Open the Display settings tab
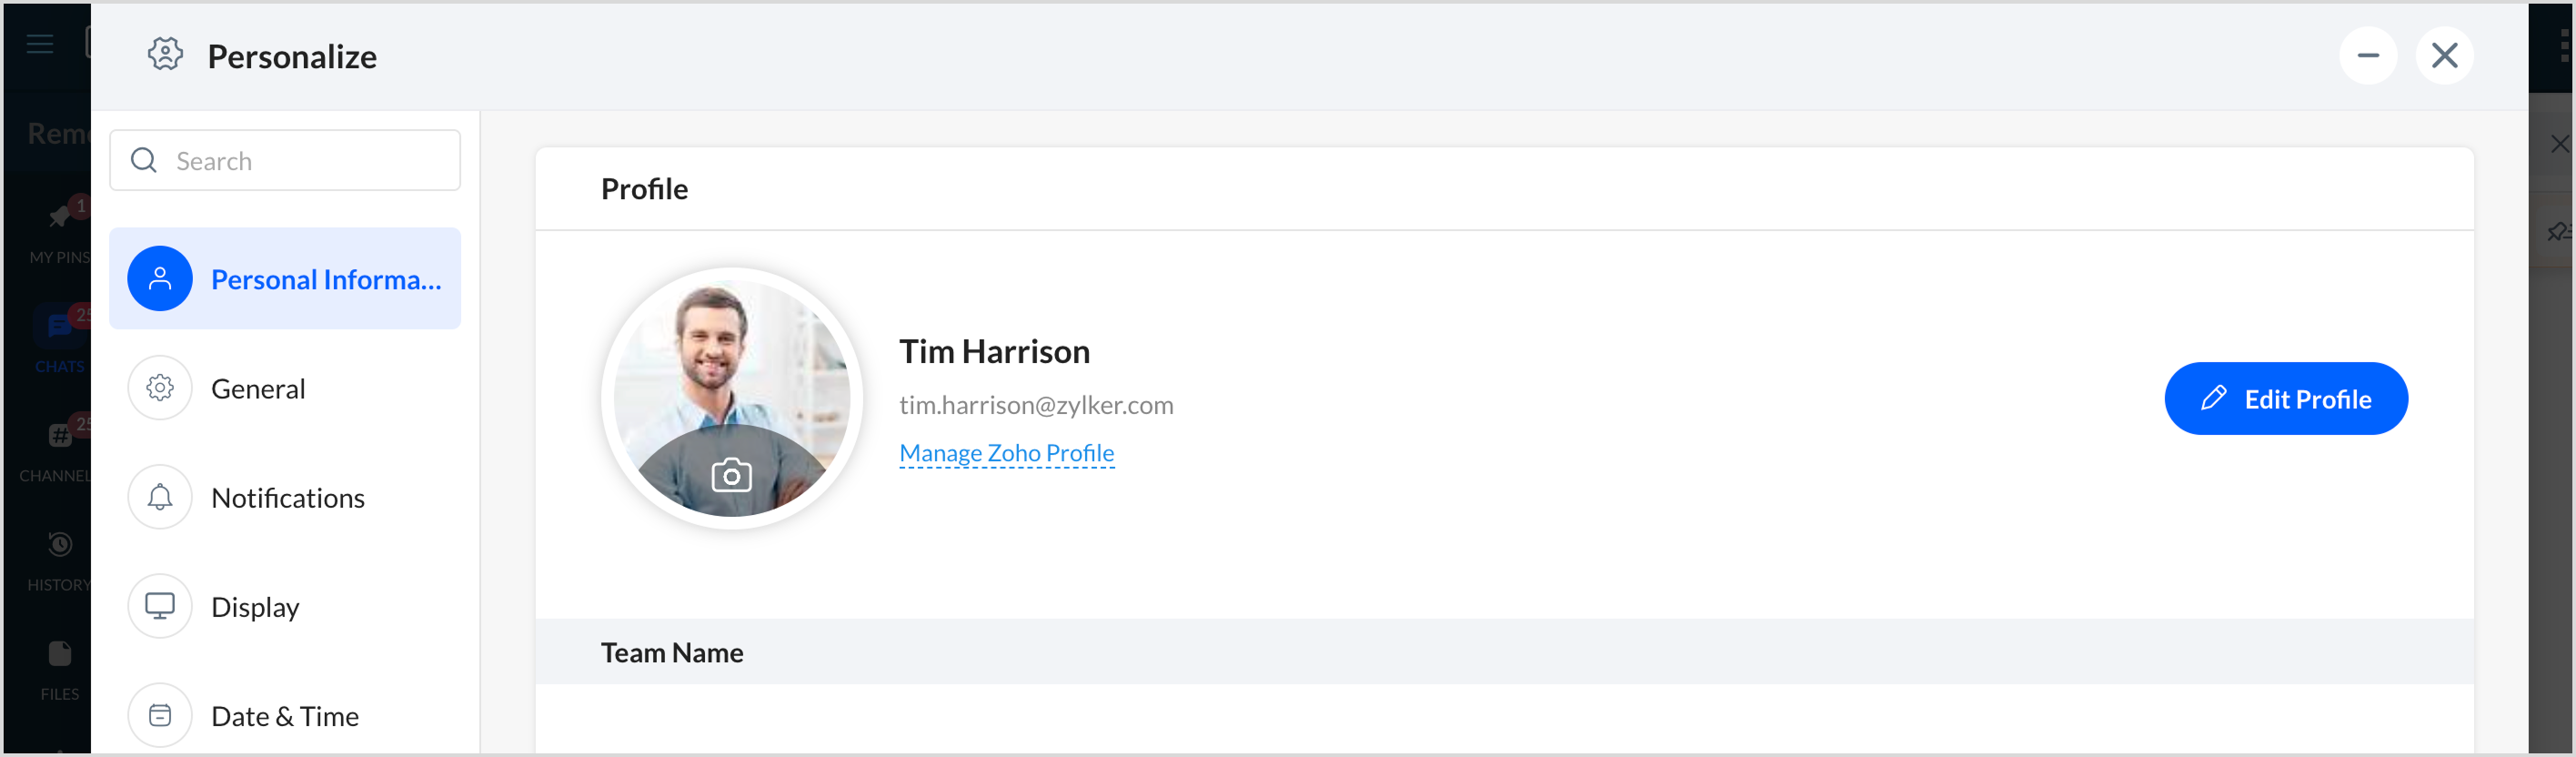This screenshot has height=757, width=2576. click(x=255, y=606)
